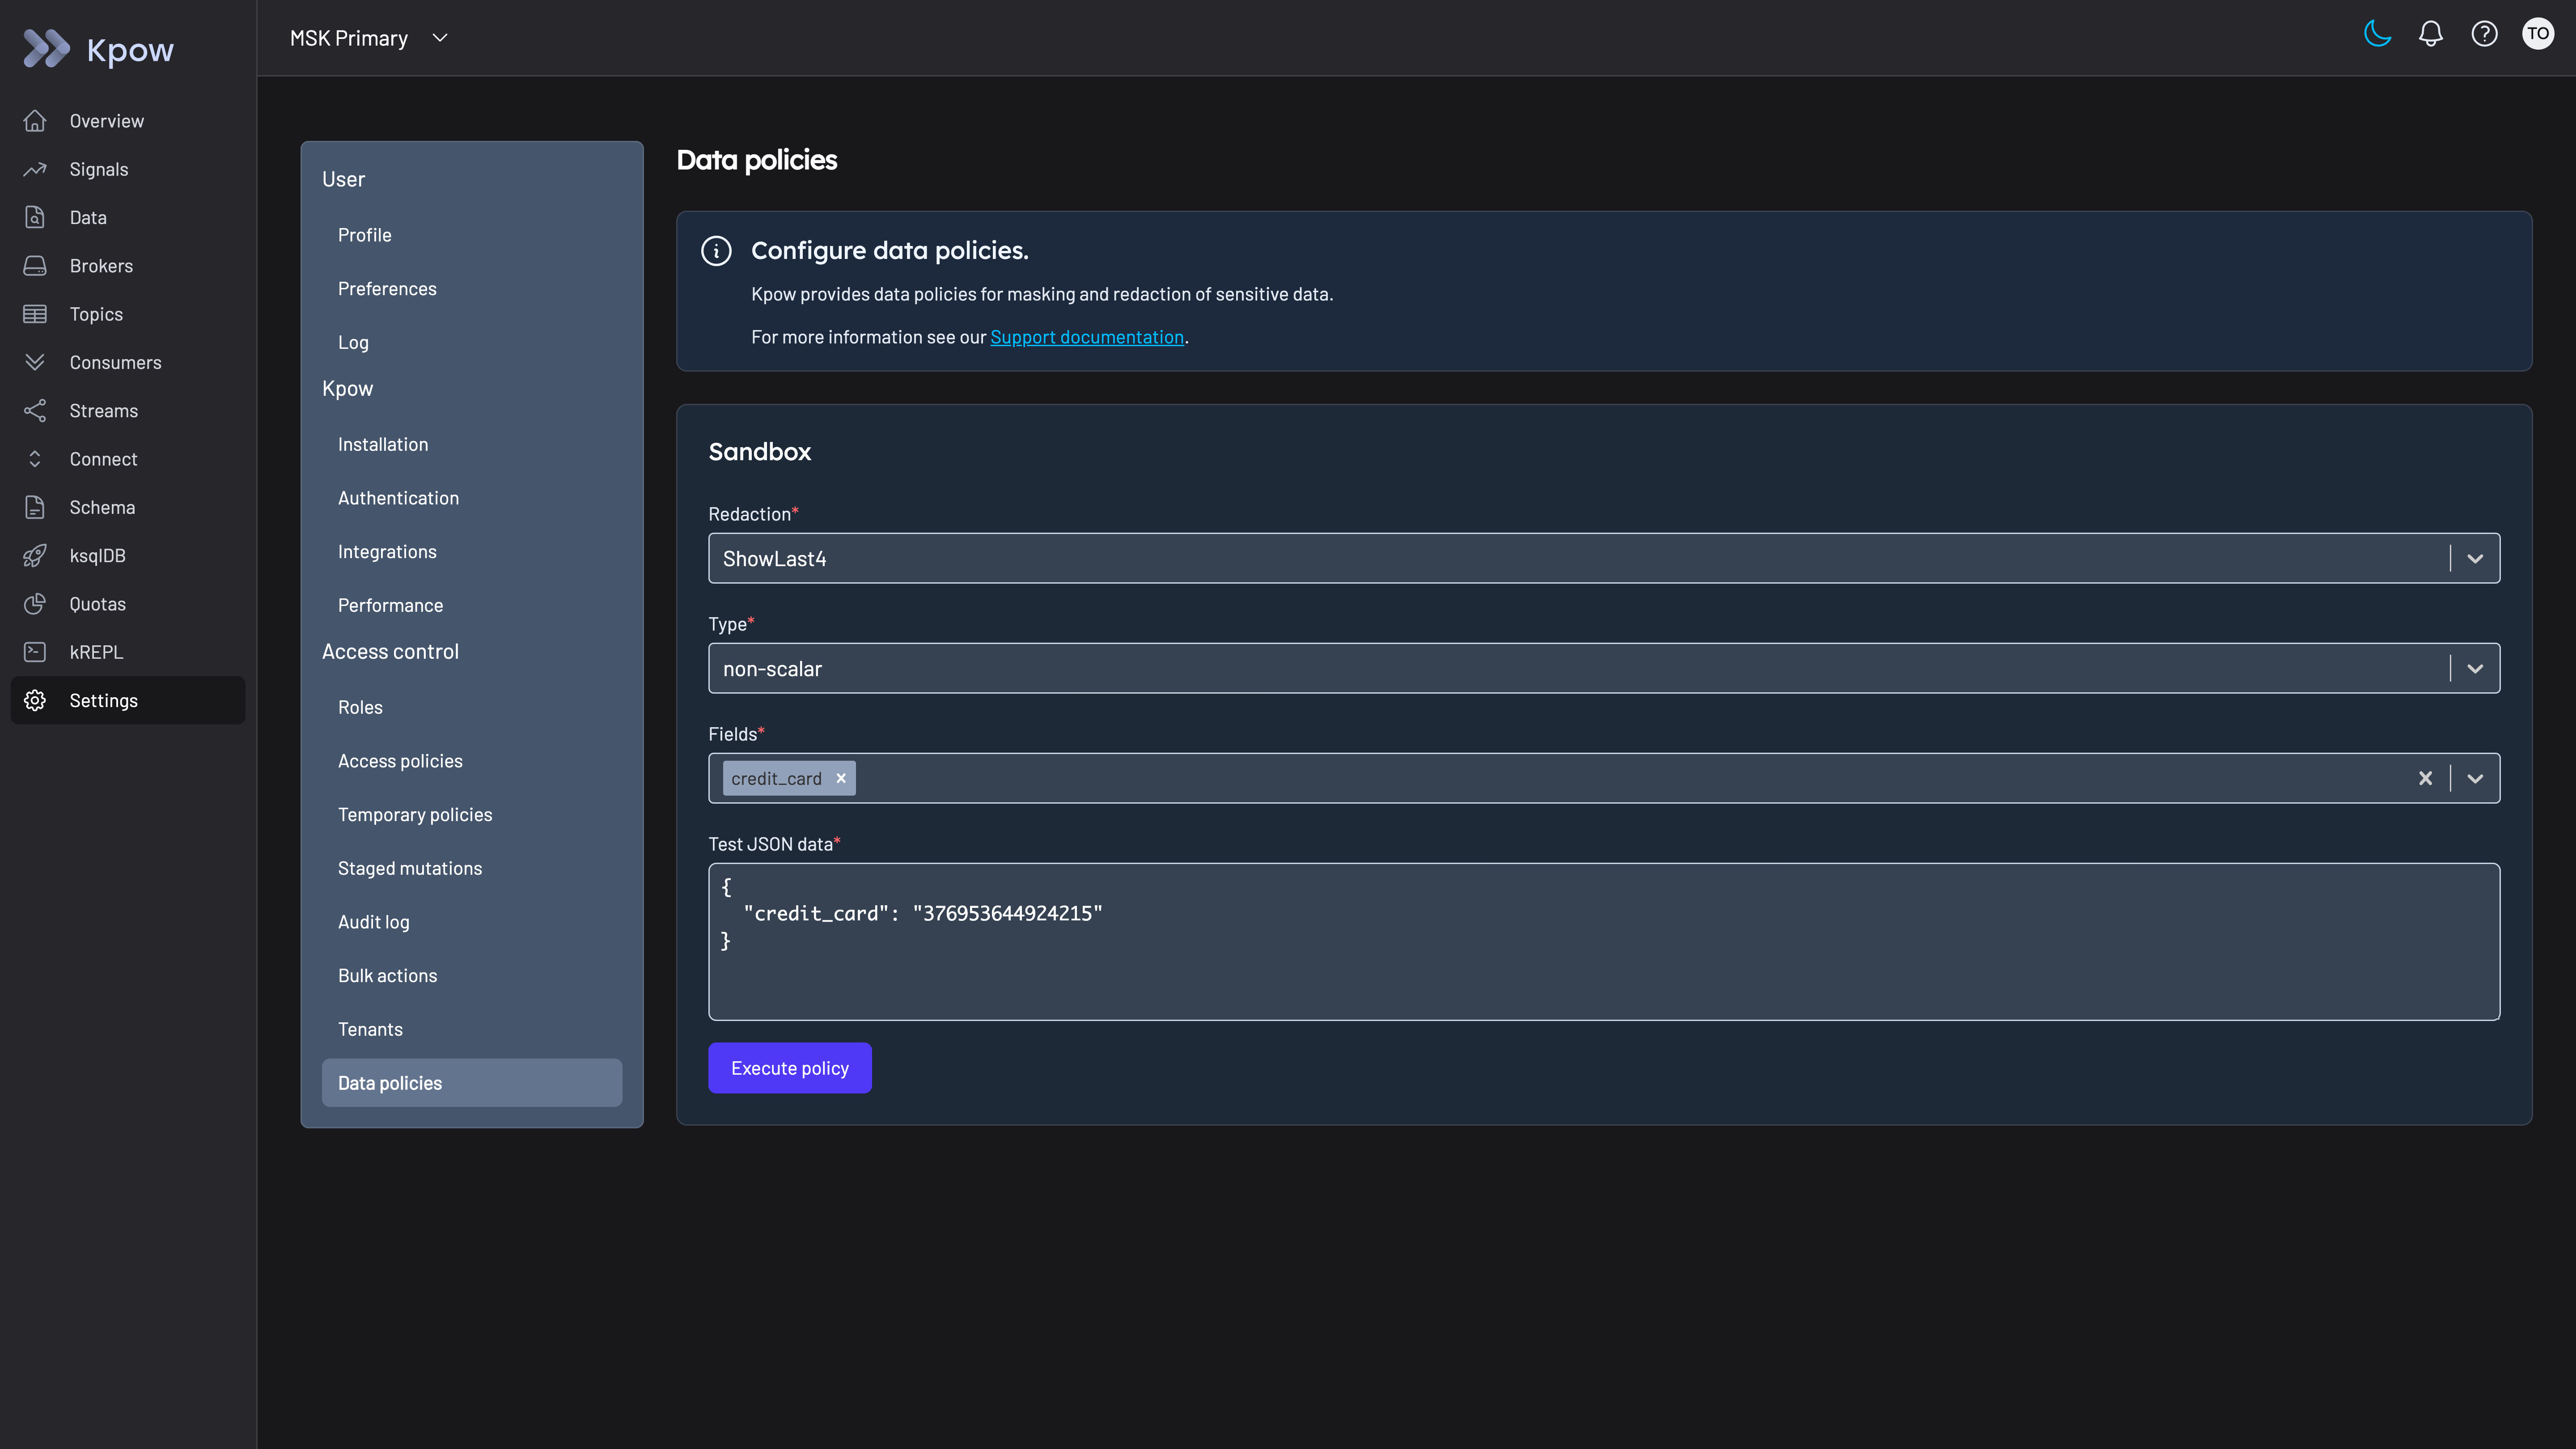Image resolution: width=2576 pixels, height=1449 pixels.
Task: Open Overview via the home icon
Action: tap(35, 121)
